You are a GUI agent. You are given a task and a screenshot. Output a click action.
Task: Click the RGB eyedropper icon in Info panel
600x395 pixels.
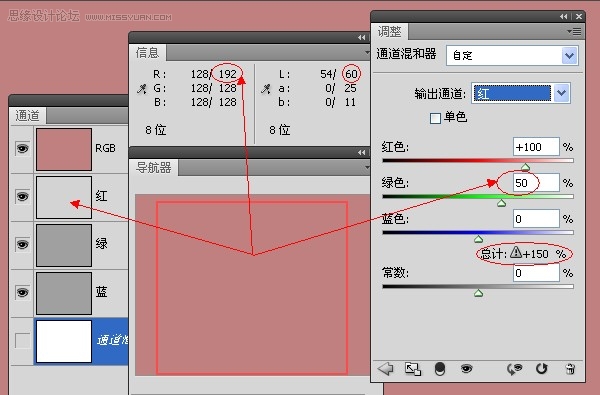click(142, 89)
